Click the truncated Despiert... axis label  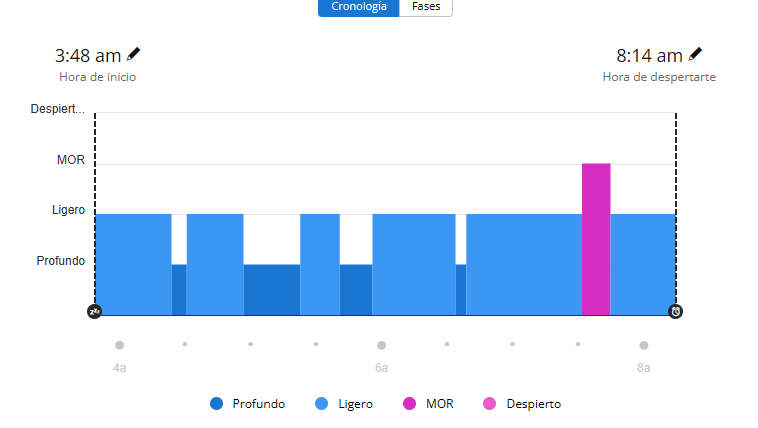click(58, 109)
